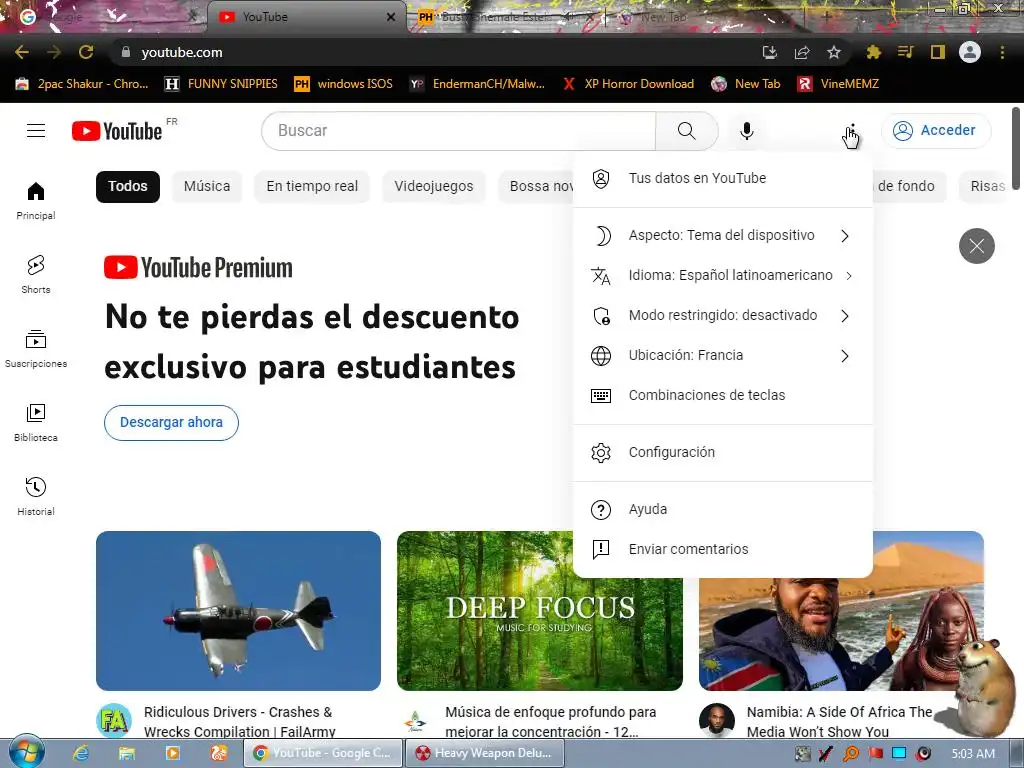Click the magnifier search button

click(x=686, y=131)
